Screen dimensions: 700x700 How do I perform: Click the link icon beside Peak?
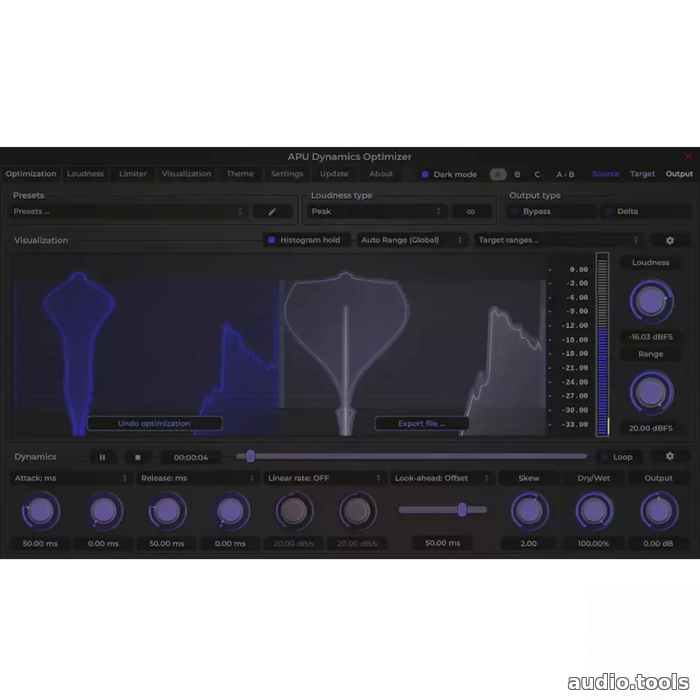471,212
